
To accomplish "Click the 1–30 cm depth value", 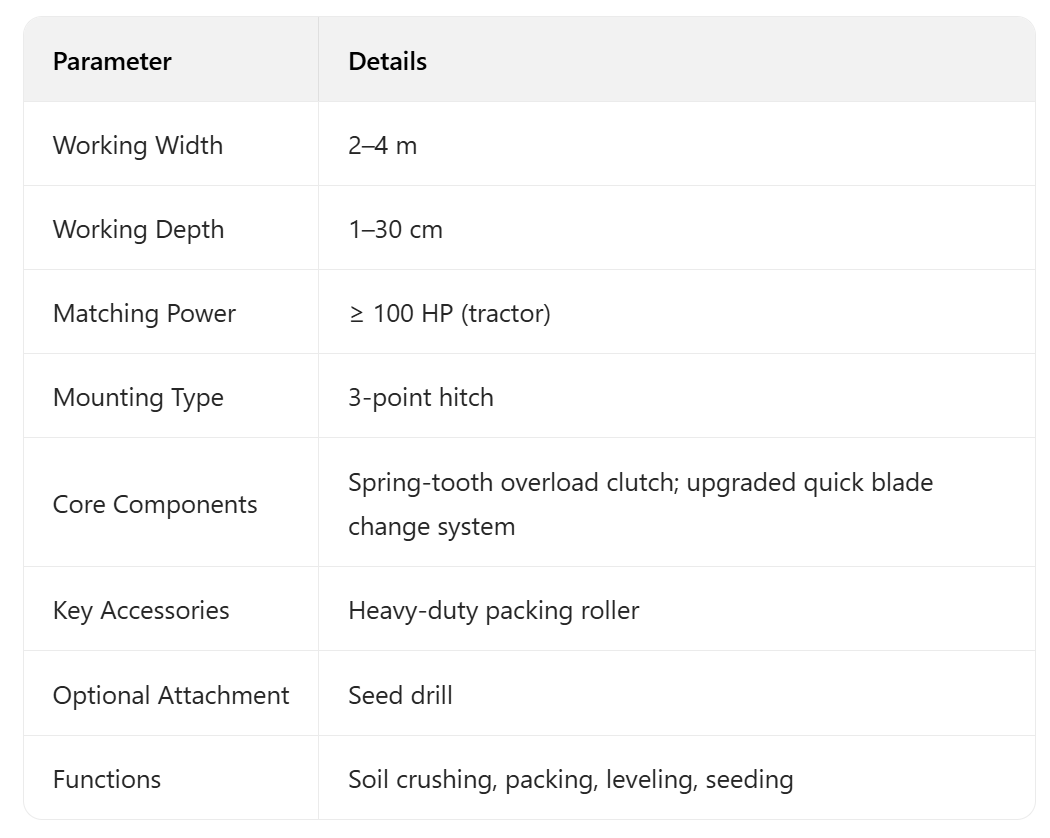I will pos(395,229).
